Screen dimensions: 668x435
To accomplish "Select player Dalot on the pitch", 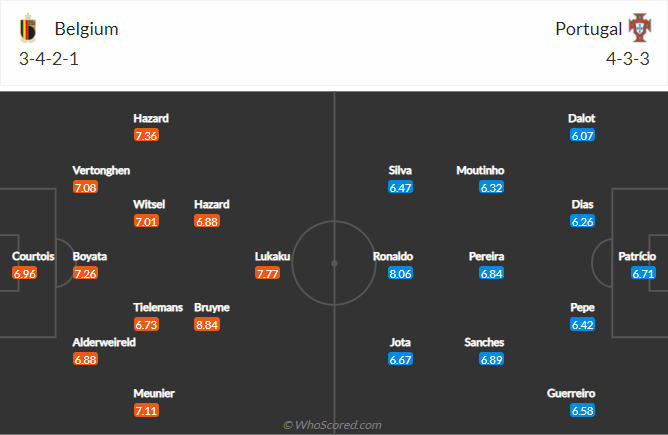I will coord(582,118).
